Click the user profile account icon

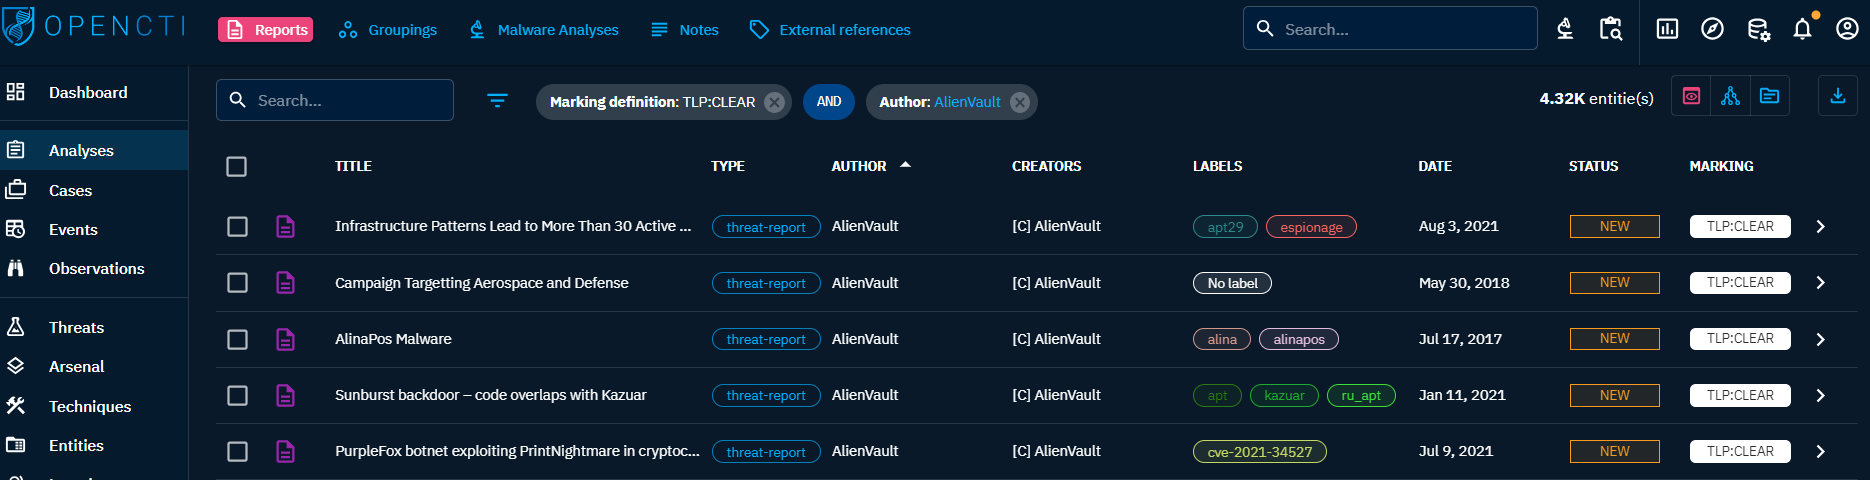(x=1847, y=29)
